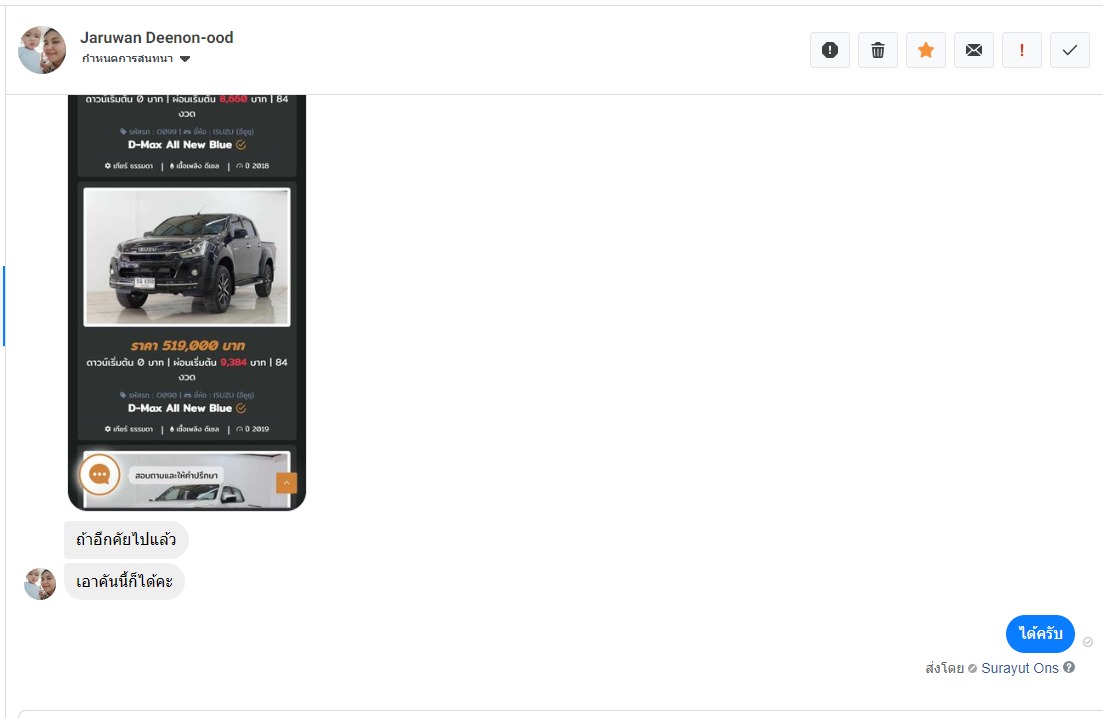The height and width of the screenshot is (718, 1103).
Task: Click the sent message 'ได้ครับ' bubble
Action: (x=1040, y=634)
